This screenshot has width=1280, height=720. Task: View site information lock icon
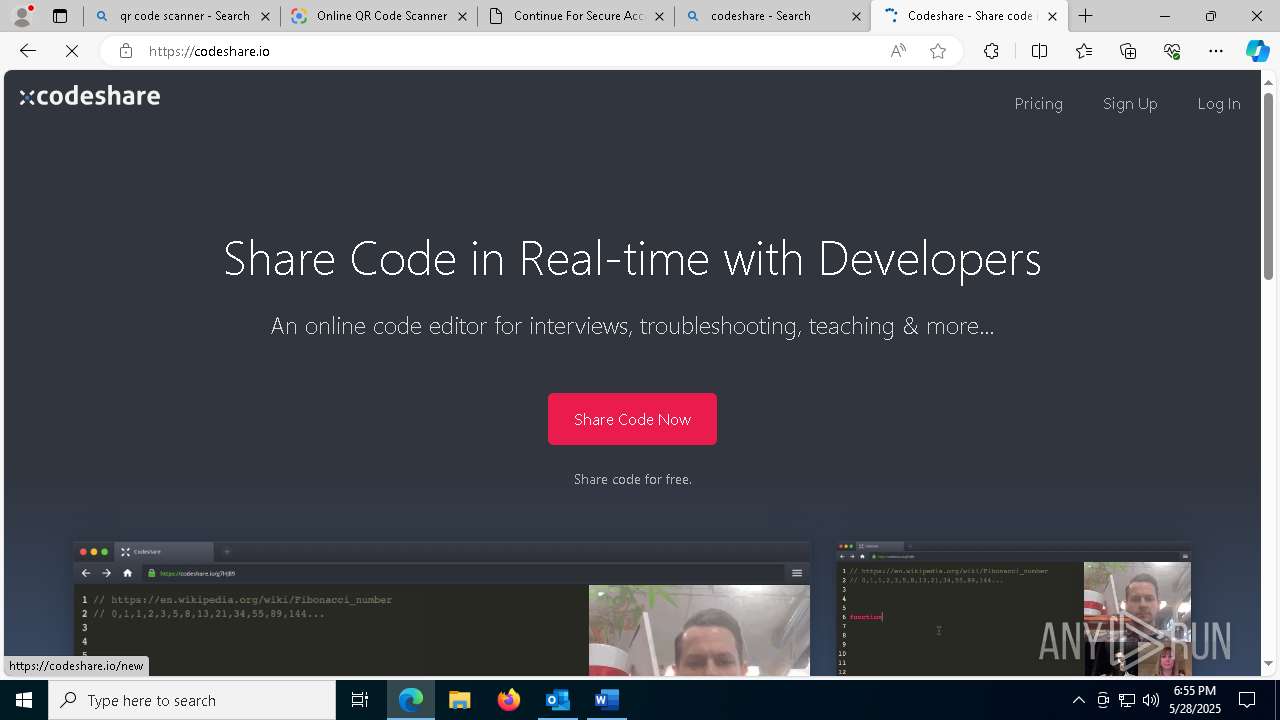coord(125,51)
